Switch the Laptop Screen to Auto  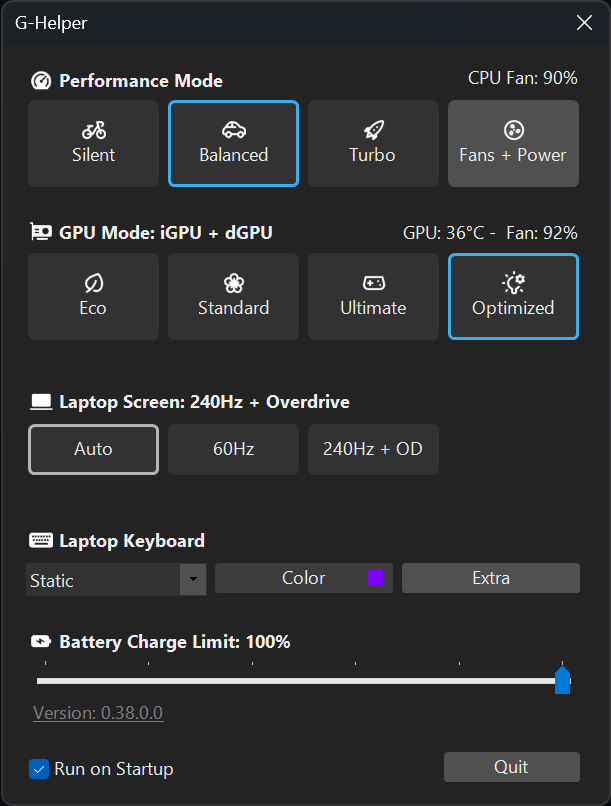(x=93, y=449)
